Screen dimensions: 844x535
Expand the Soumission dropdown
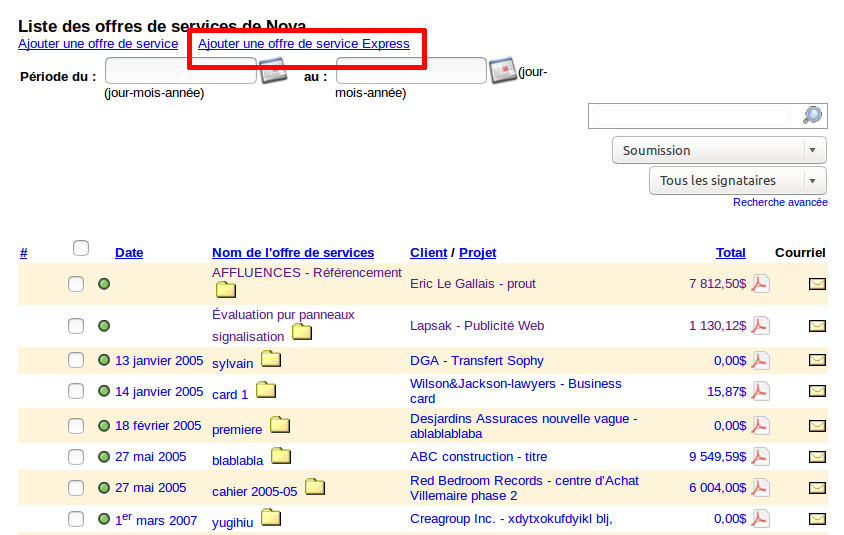[x=719, y=150]
